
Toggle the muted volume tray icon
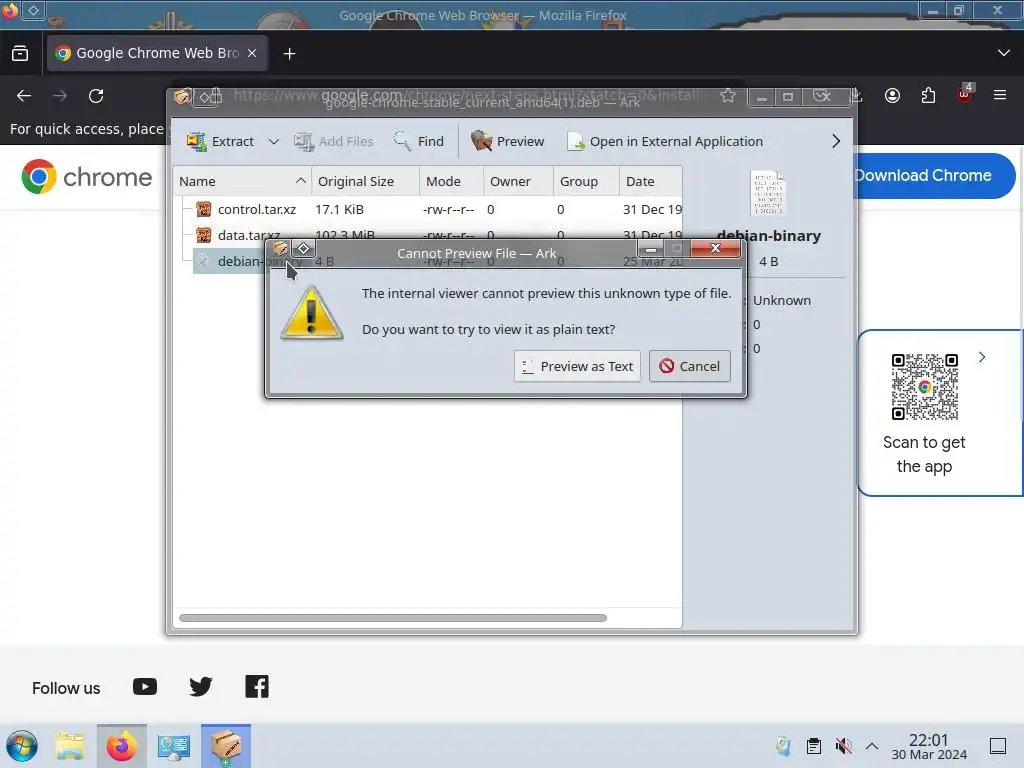point(843,746)
